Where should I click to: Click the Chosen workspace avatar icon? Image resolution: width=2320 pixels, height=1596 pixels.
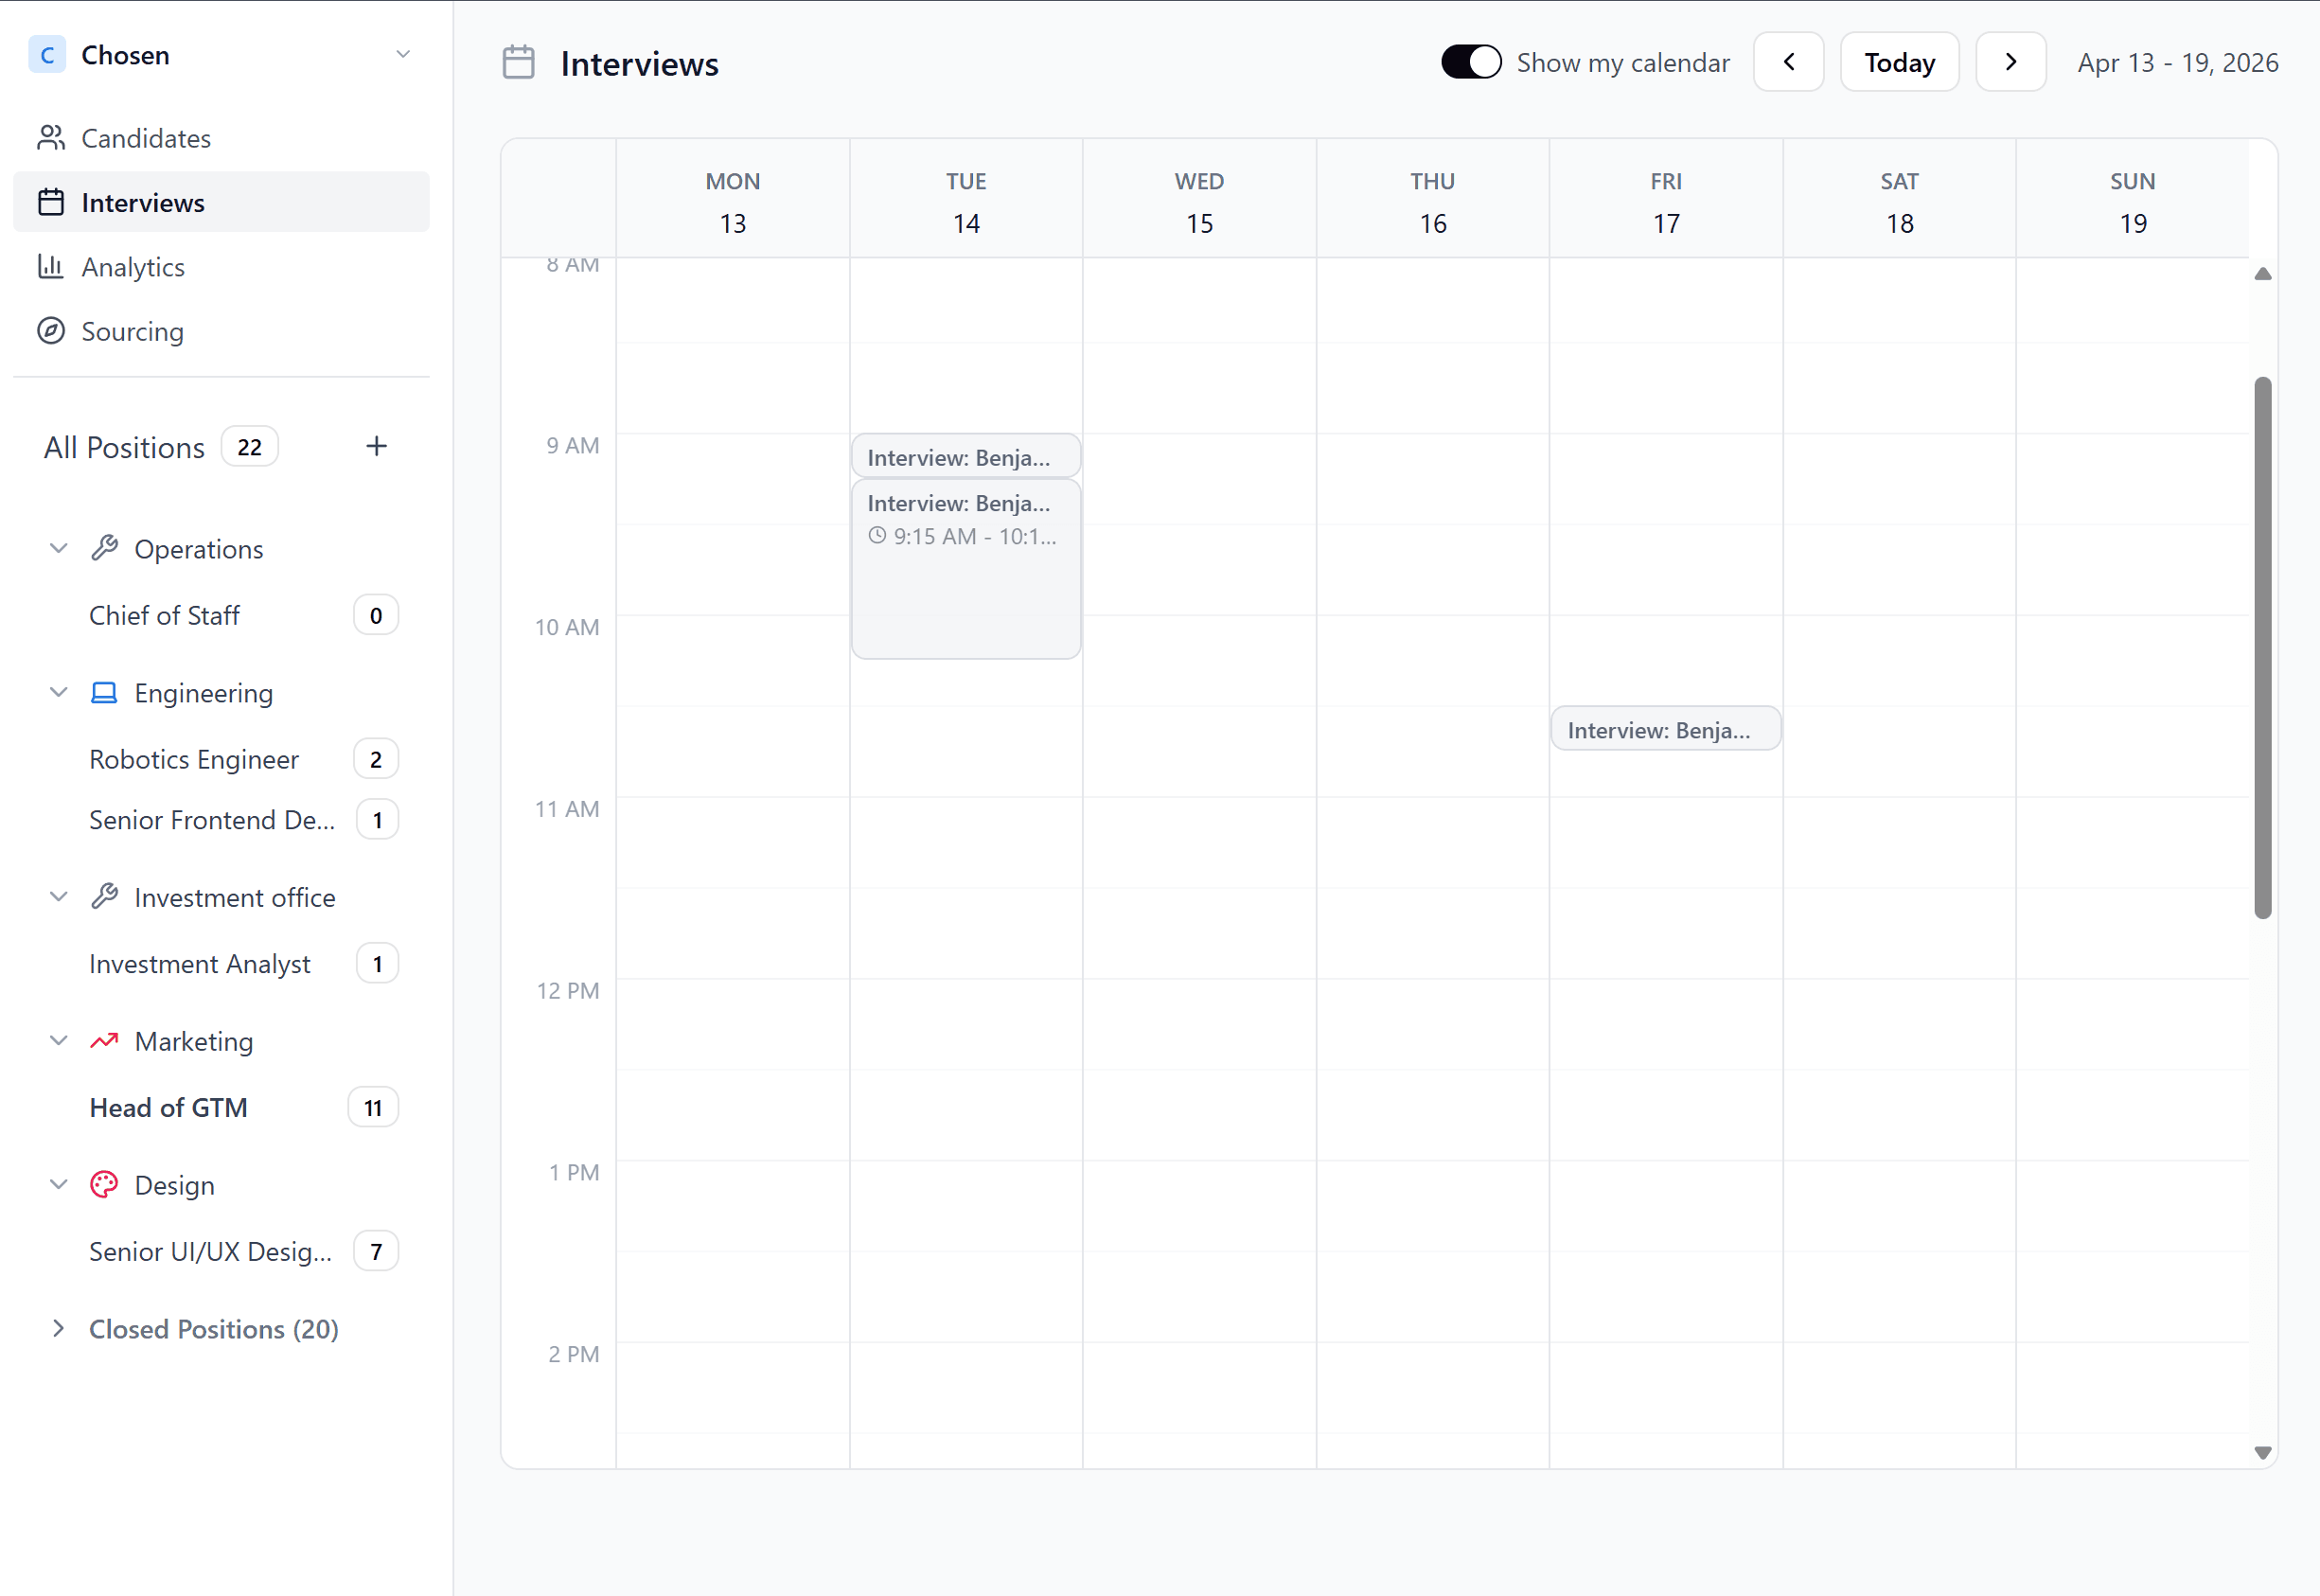tap(46, 54)
